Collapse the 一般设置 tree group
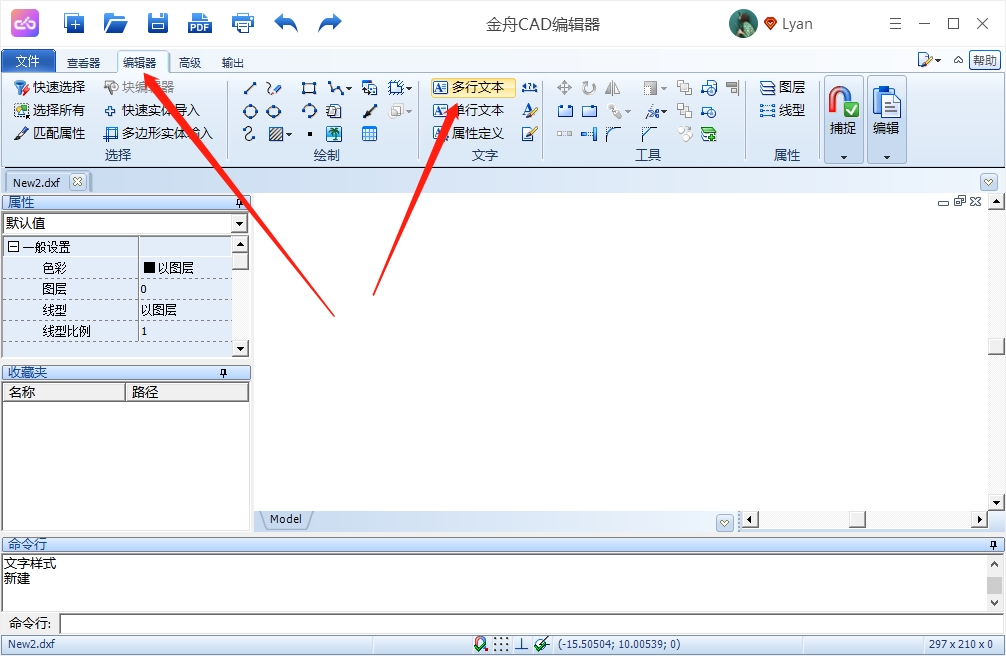The image size is (1006, 656). point(13,246)
